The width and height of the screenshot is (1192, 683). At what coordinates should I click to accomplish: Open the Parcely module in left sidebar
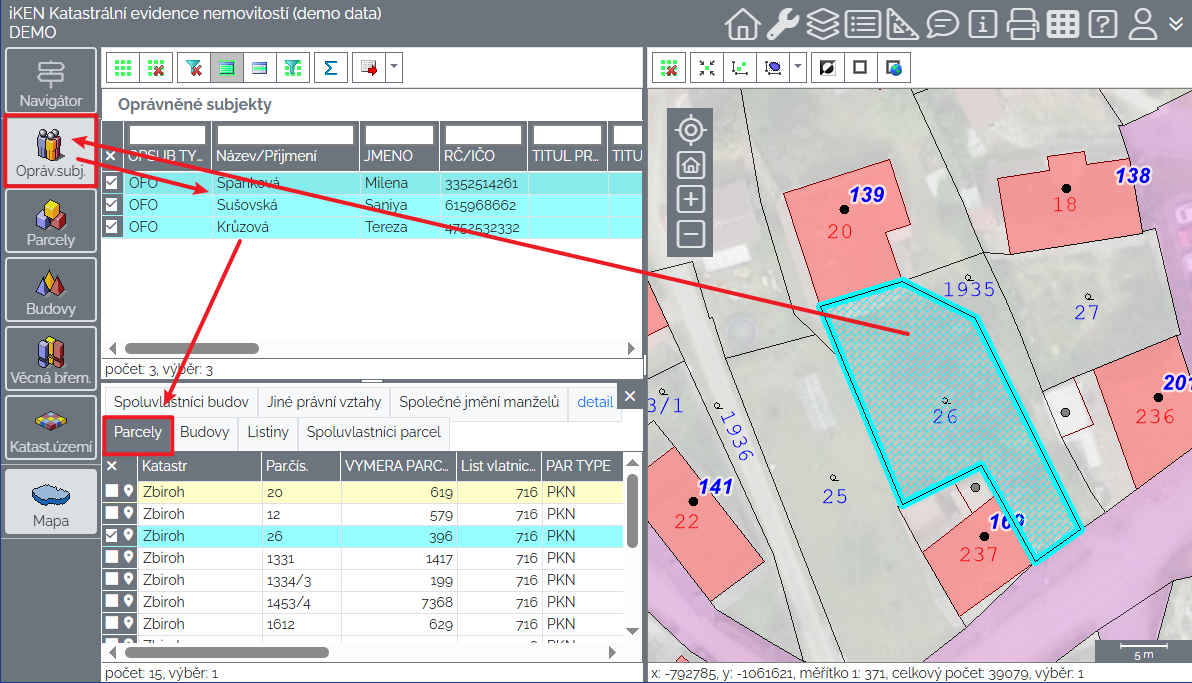click(51, 221)
